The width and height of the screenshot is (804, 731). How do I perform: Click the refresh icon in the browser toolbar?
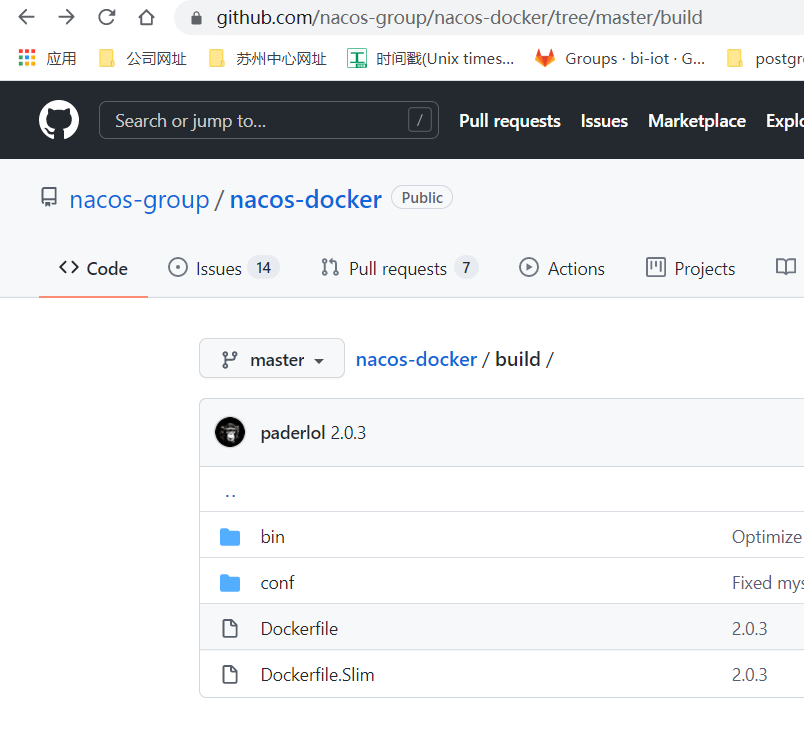click(x=107, y=17)
